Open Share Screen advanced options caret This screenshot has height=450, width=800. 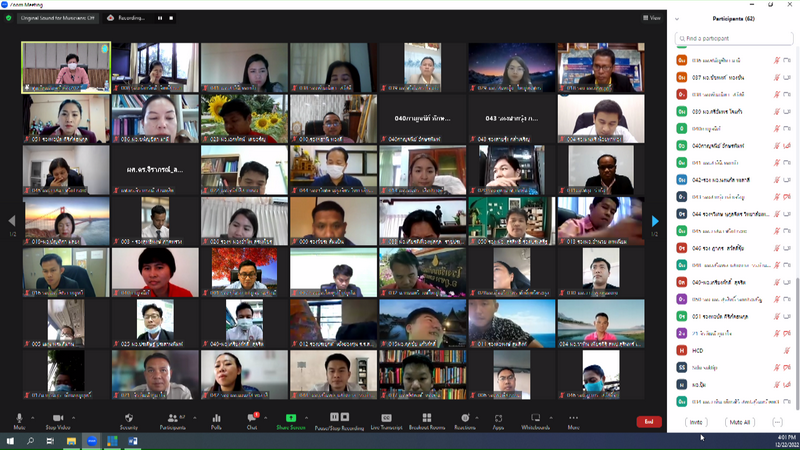[306, 418]
